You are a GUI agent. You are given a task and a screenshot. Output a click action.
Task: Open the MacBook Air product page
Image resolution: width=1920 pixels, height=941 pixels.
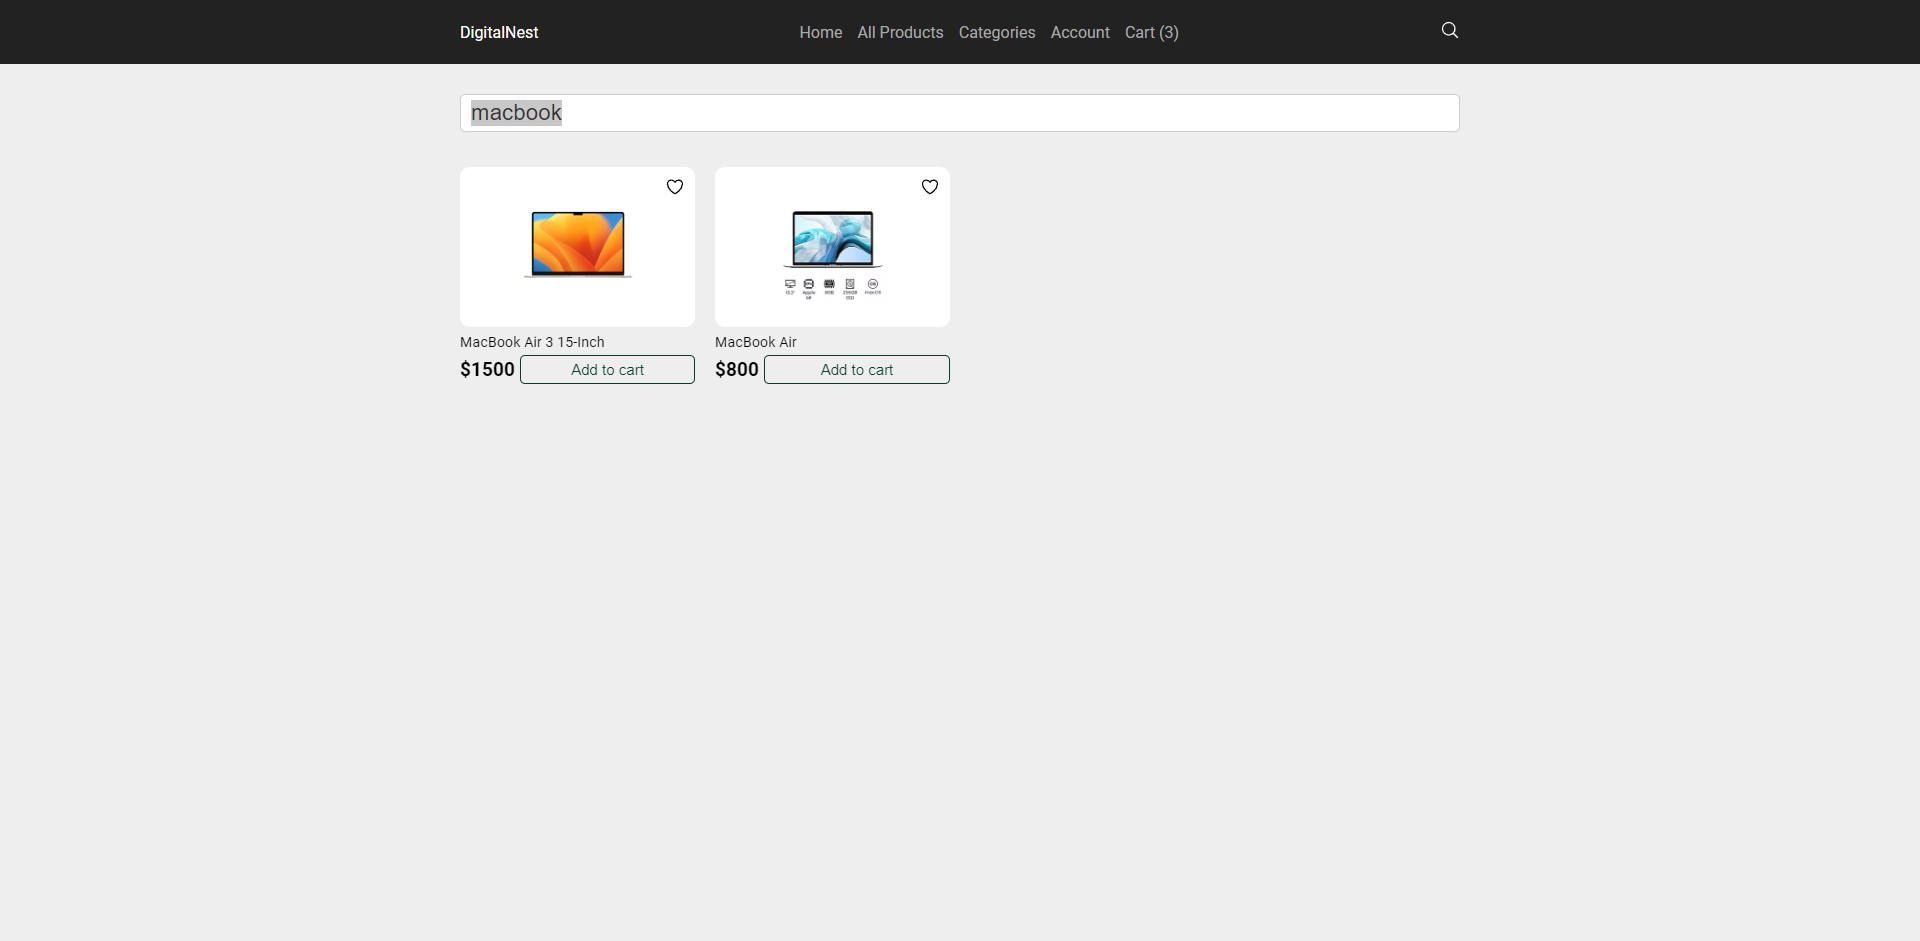click(755, 341)
